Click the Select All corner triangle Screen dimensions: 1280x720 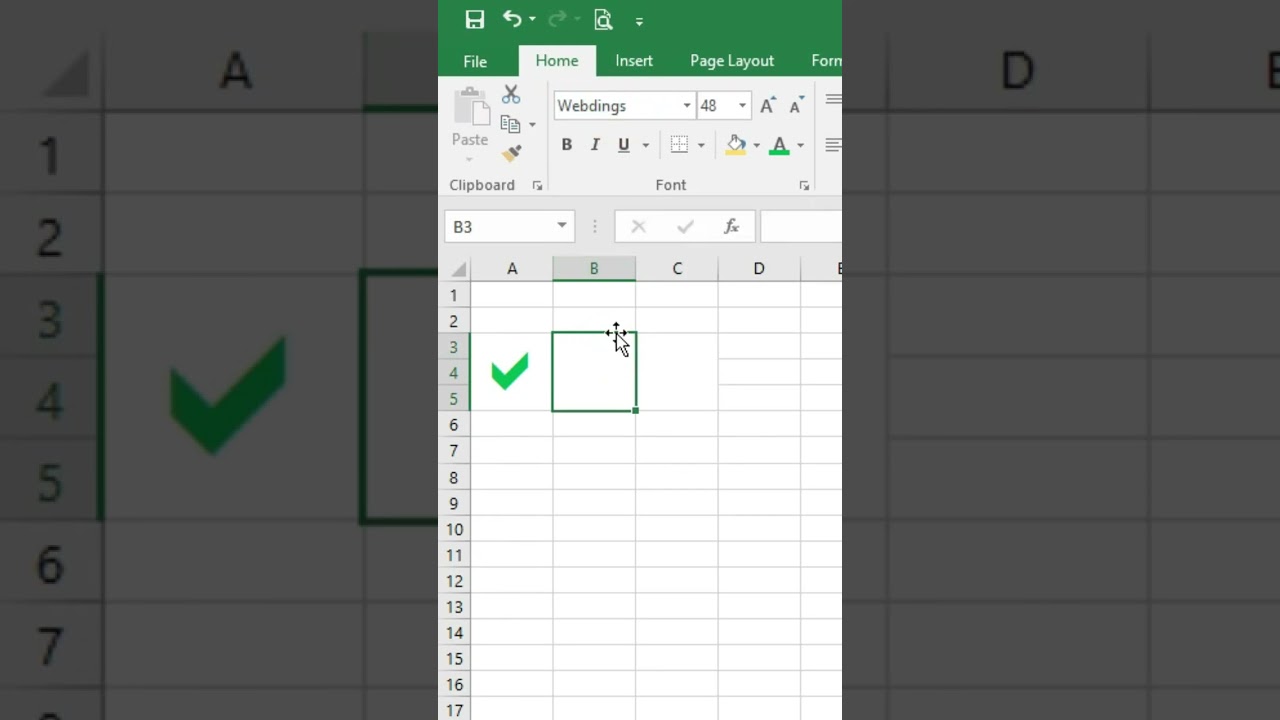coord(457,269)
